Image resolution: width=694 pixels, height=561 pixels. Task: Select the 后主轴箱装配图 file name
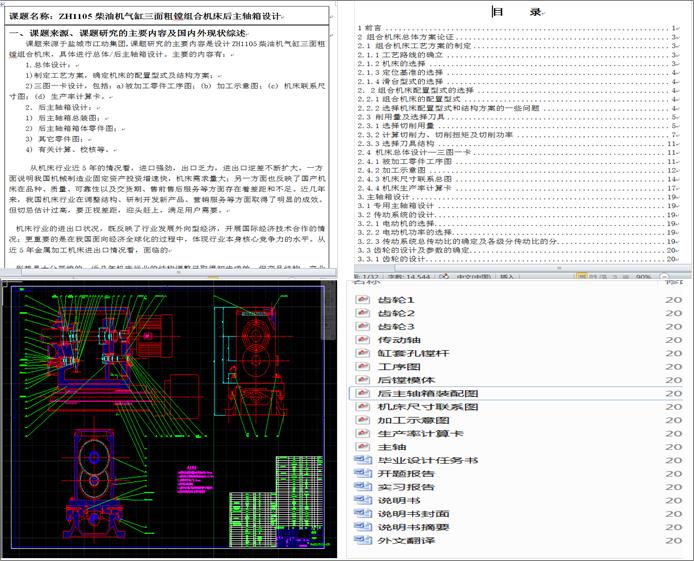pyautogui.click(x=428, y=393)
